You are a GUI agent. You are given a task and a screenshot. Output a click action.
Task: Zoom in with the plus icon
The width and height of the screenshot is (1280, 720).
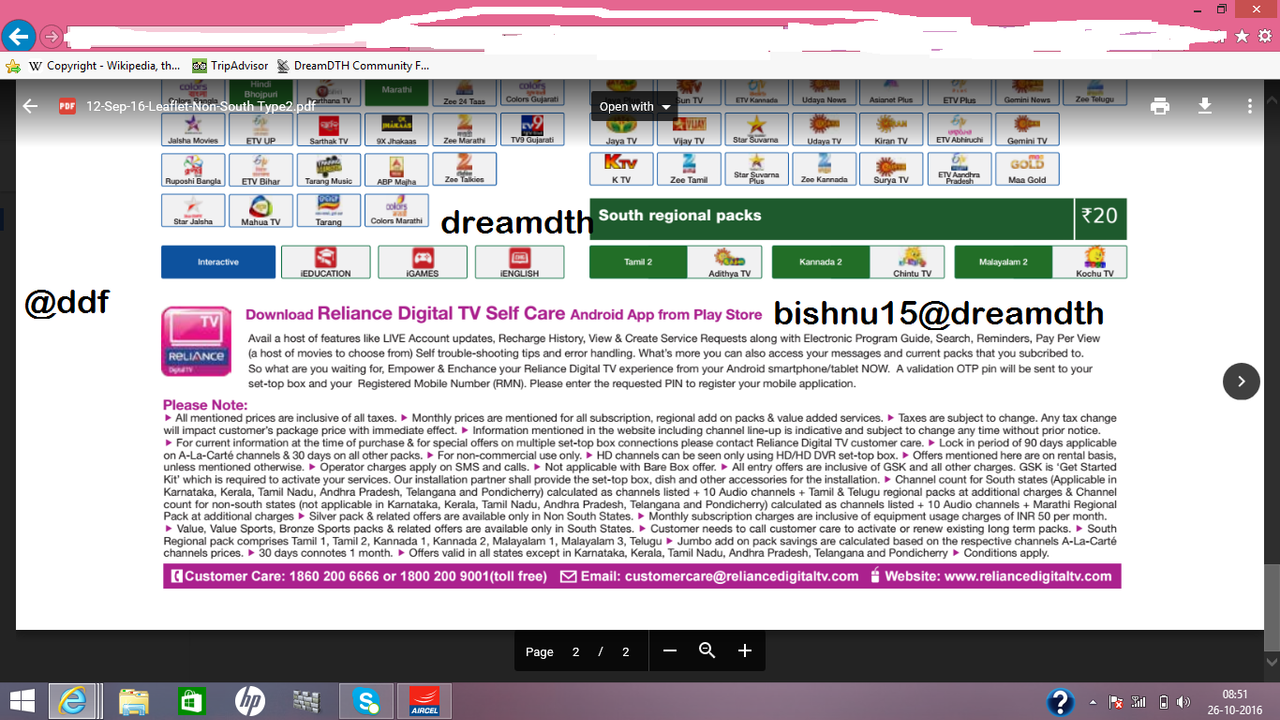tap(745, 651)
